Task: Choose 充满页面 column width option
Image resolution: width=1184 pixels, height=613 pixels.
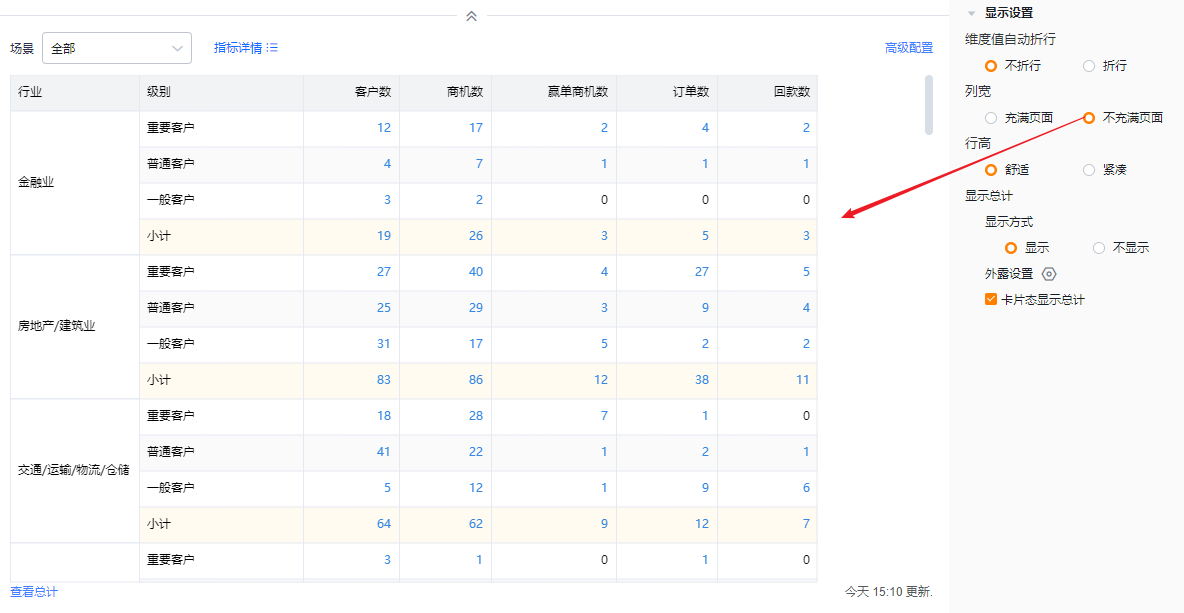Action: (x=990, y=118)
